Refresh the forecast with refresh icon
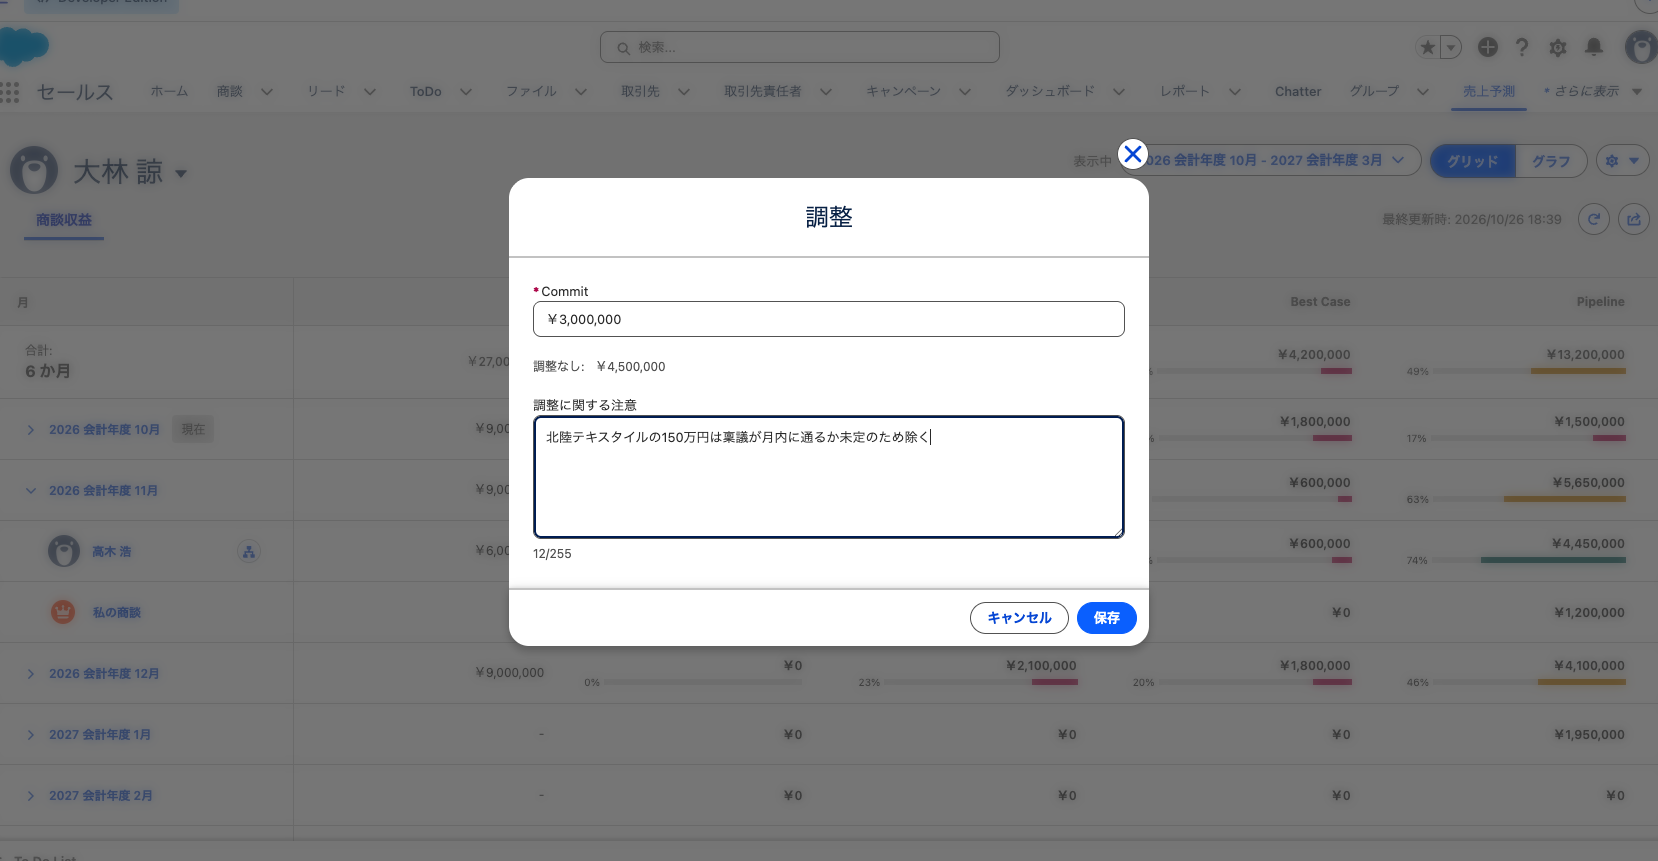This screenshot has width=1658, height=861. tap(1594, 219)
